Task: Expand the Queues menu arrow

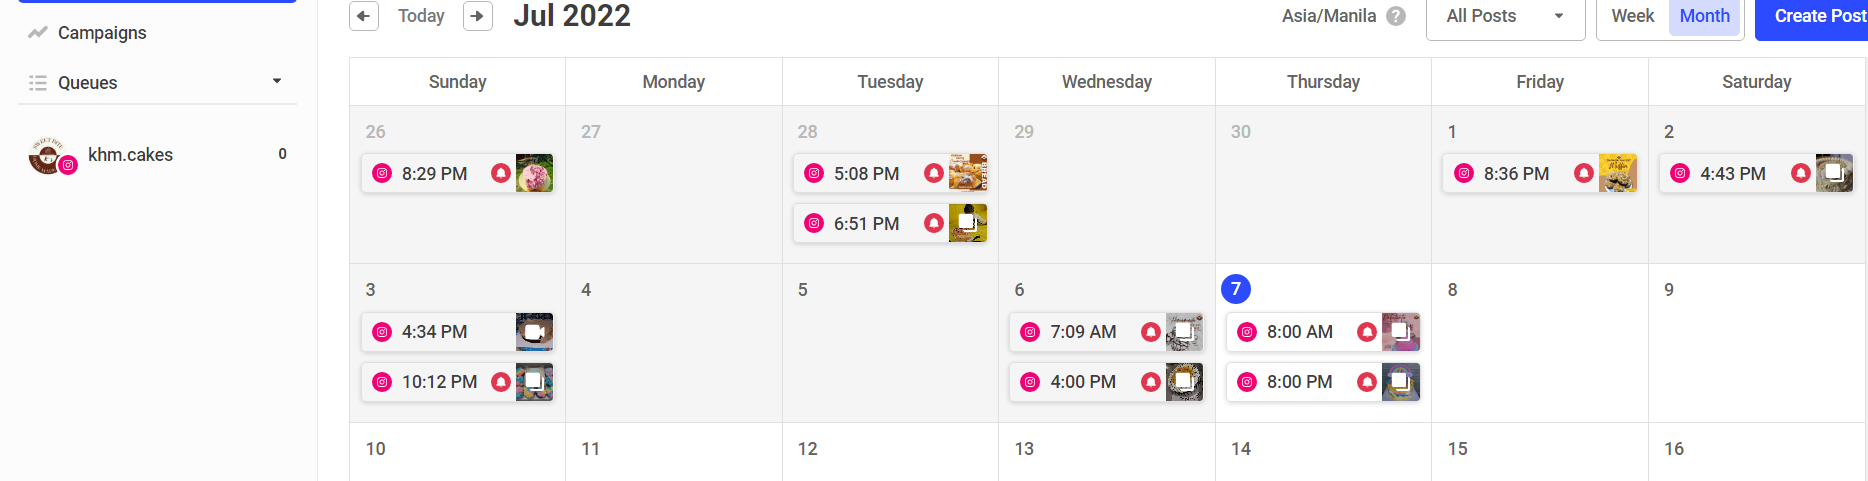Action: point(277,81)
